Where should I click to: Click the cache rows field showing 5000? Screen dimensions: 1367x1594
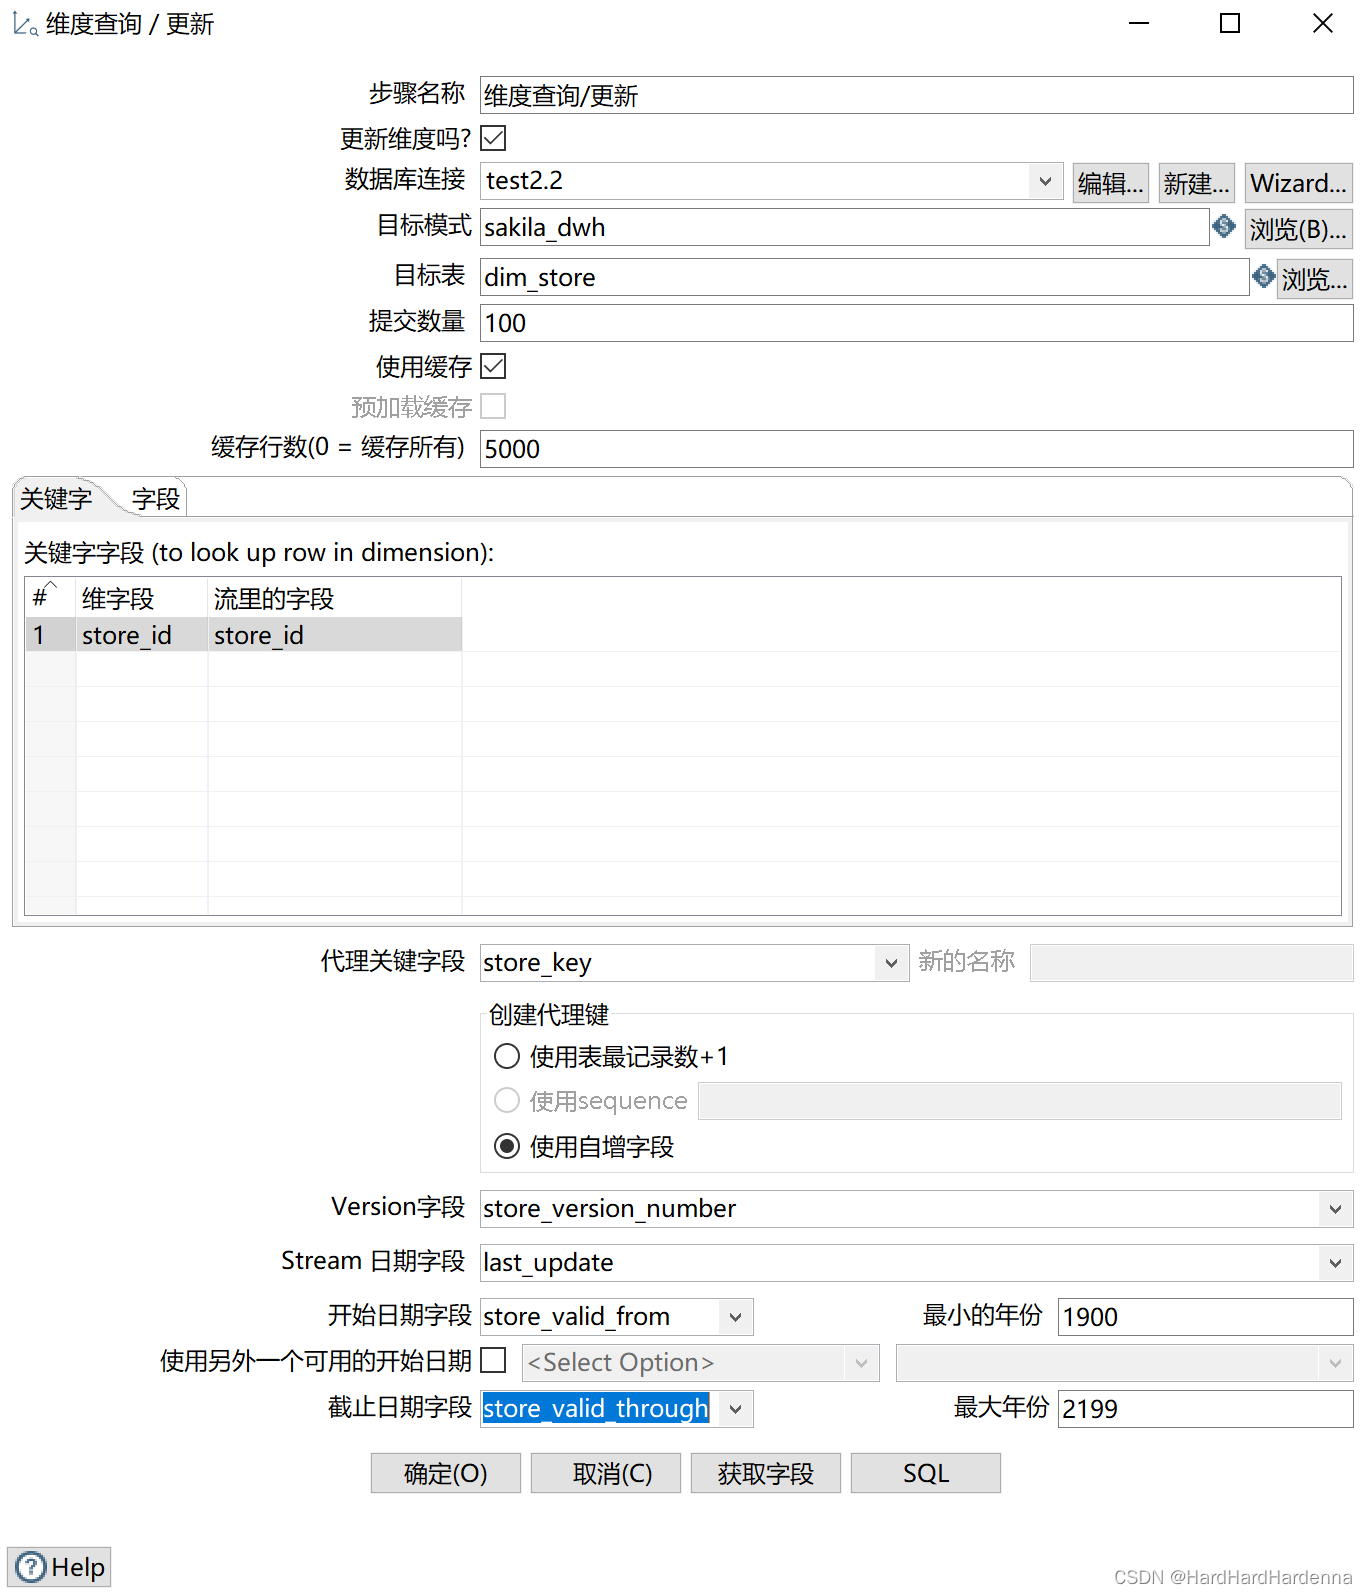pyautogui.click(x=916, y=449)
